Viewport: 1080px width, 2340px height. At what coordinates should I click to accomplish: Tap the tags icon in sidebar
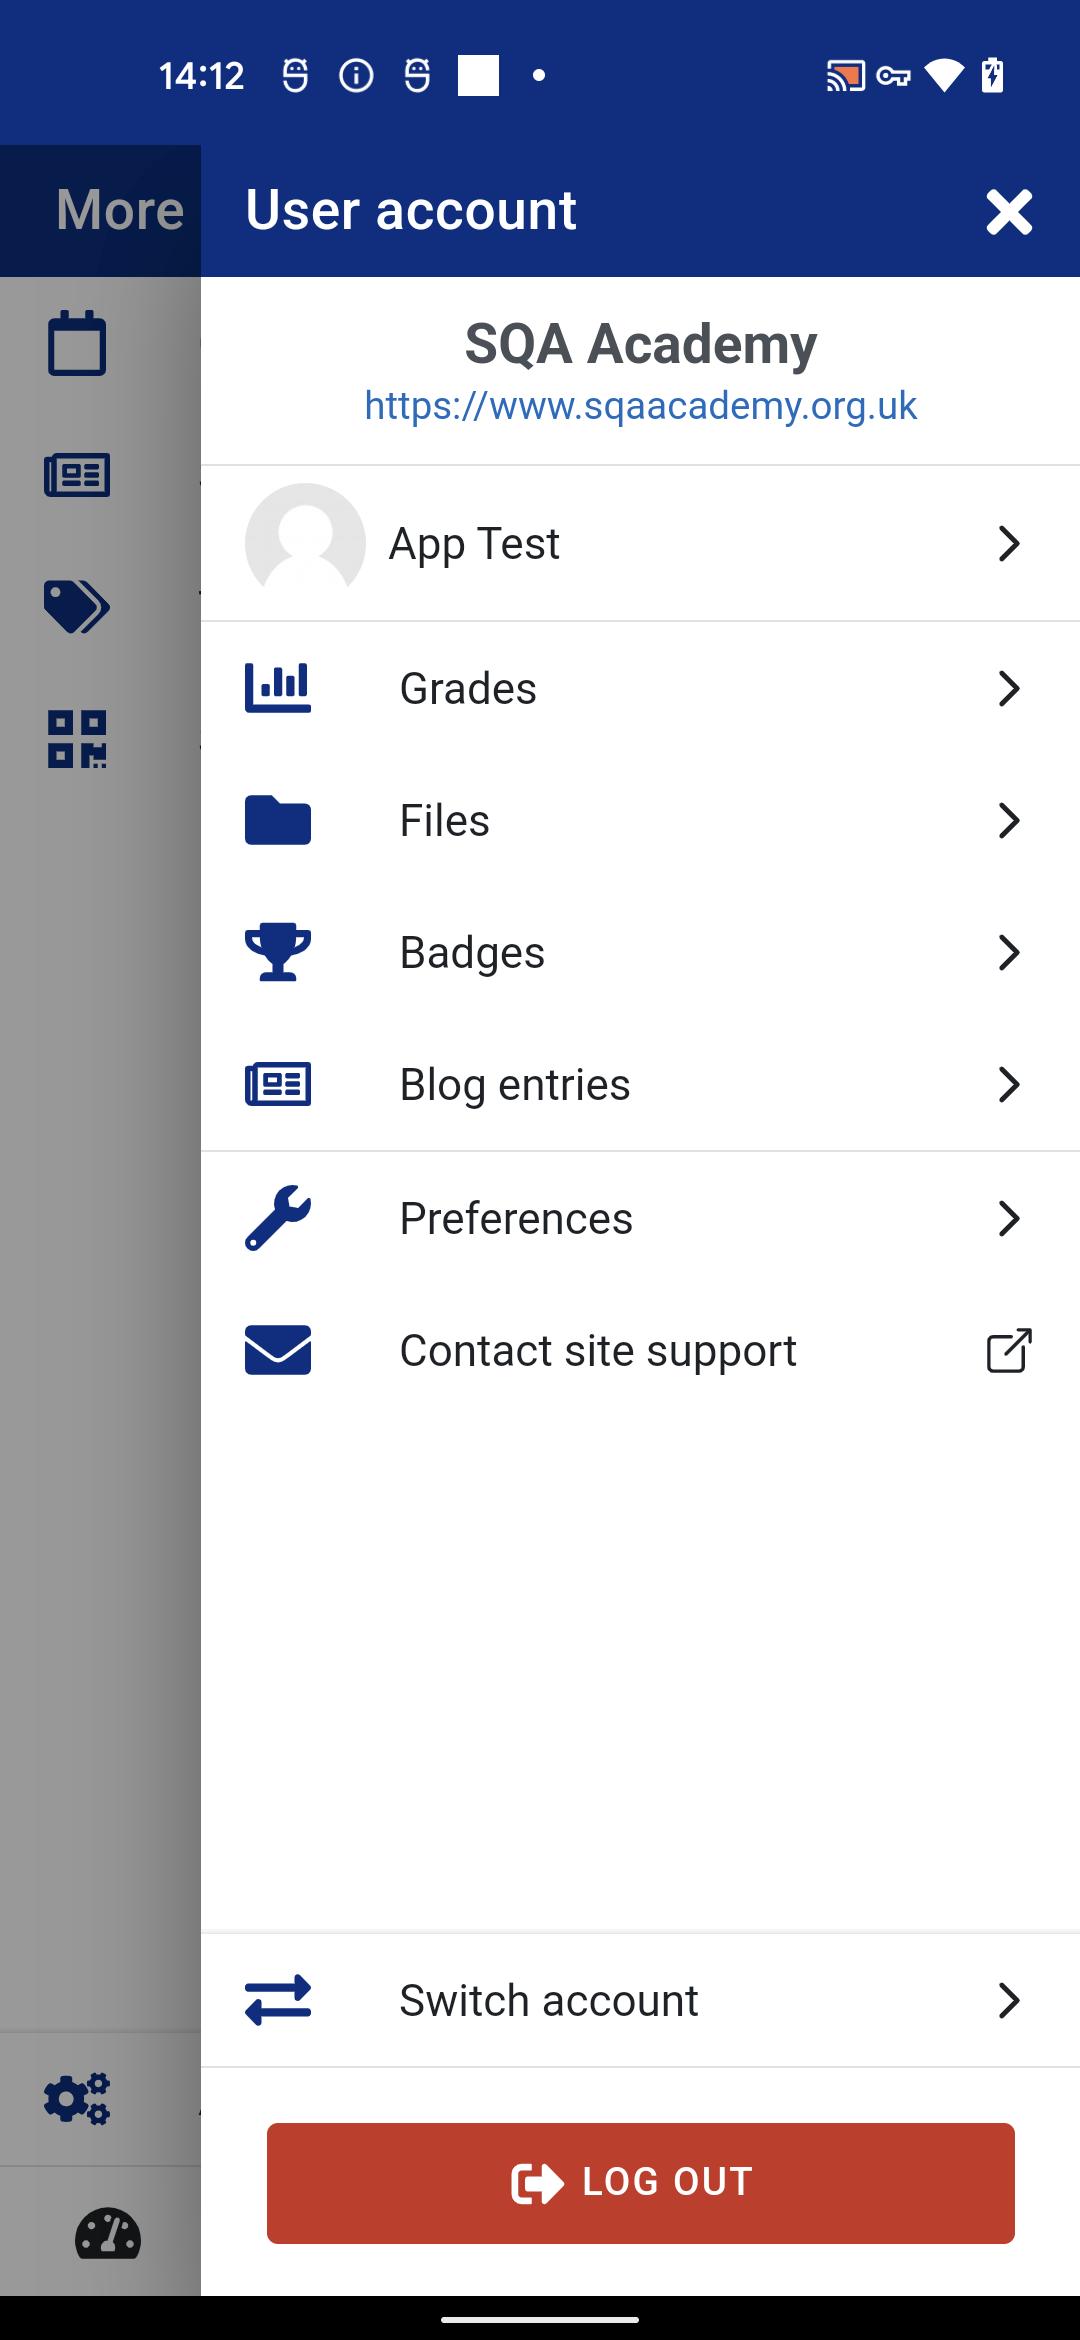[77, 606]
